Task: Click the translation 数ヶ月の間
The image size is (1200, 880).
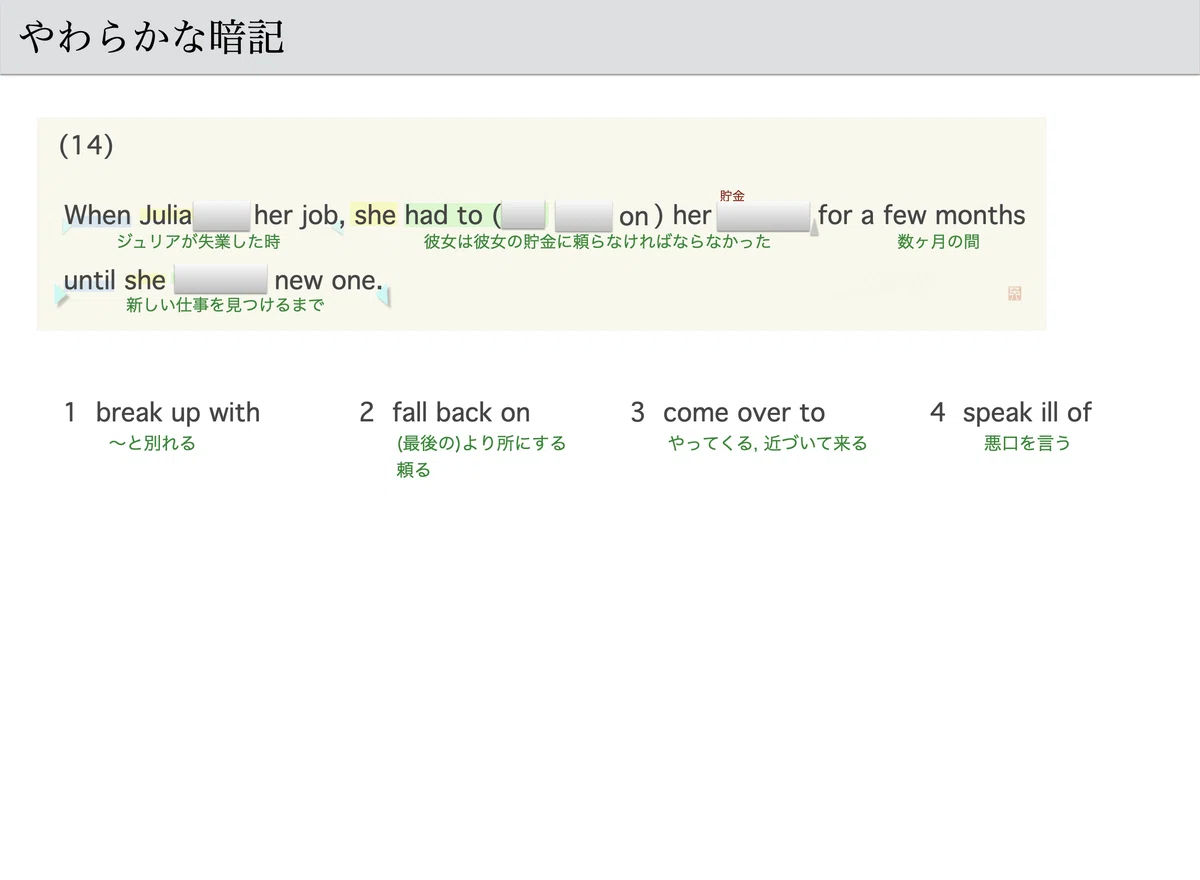Action: [x=938, y=242]
